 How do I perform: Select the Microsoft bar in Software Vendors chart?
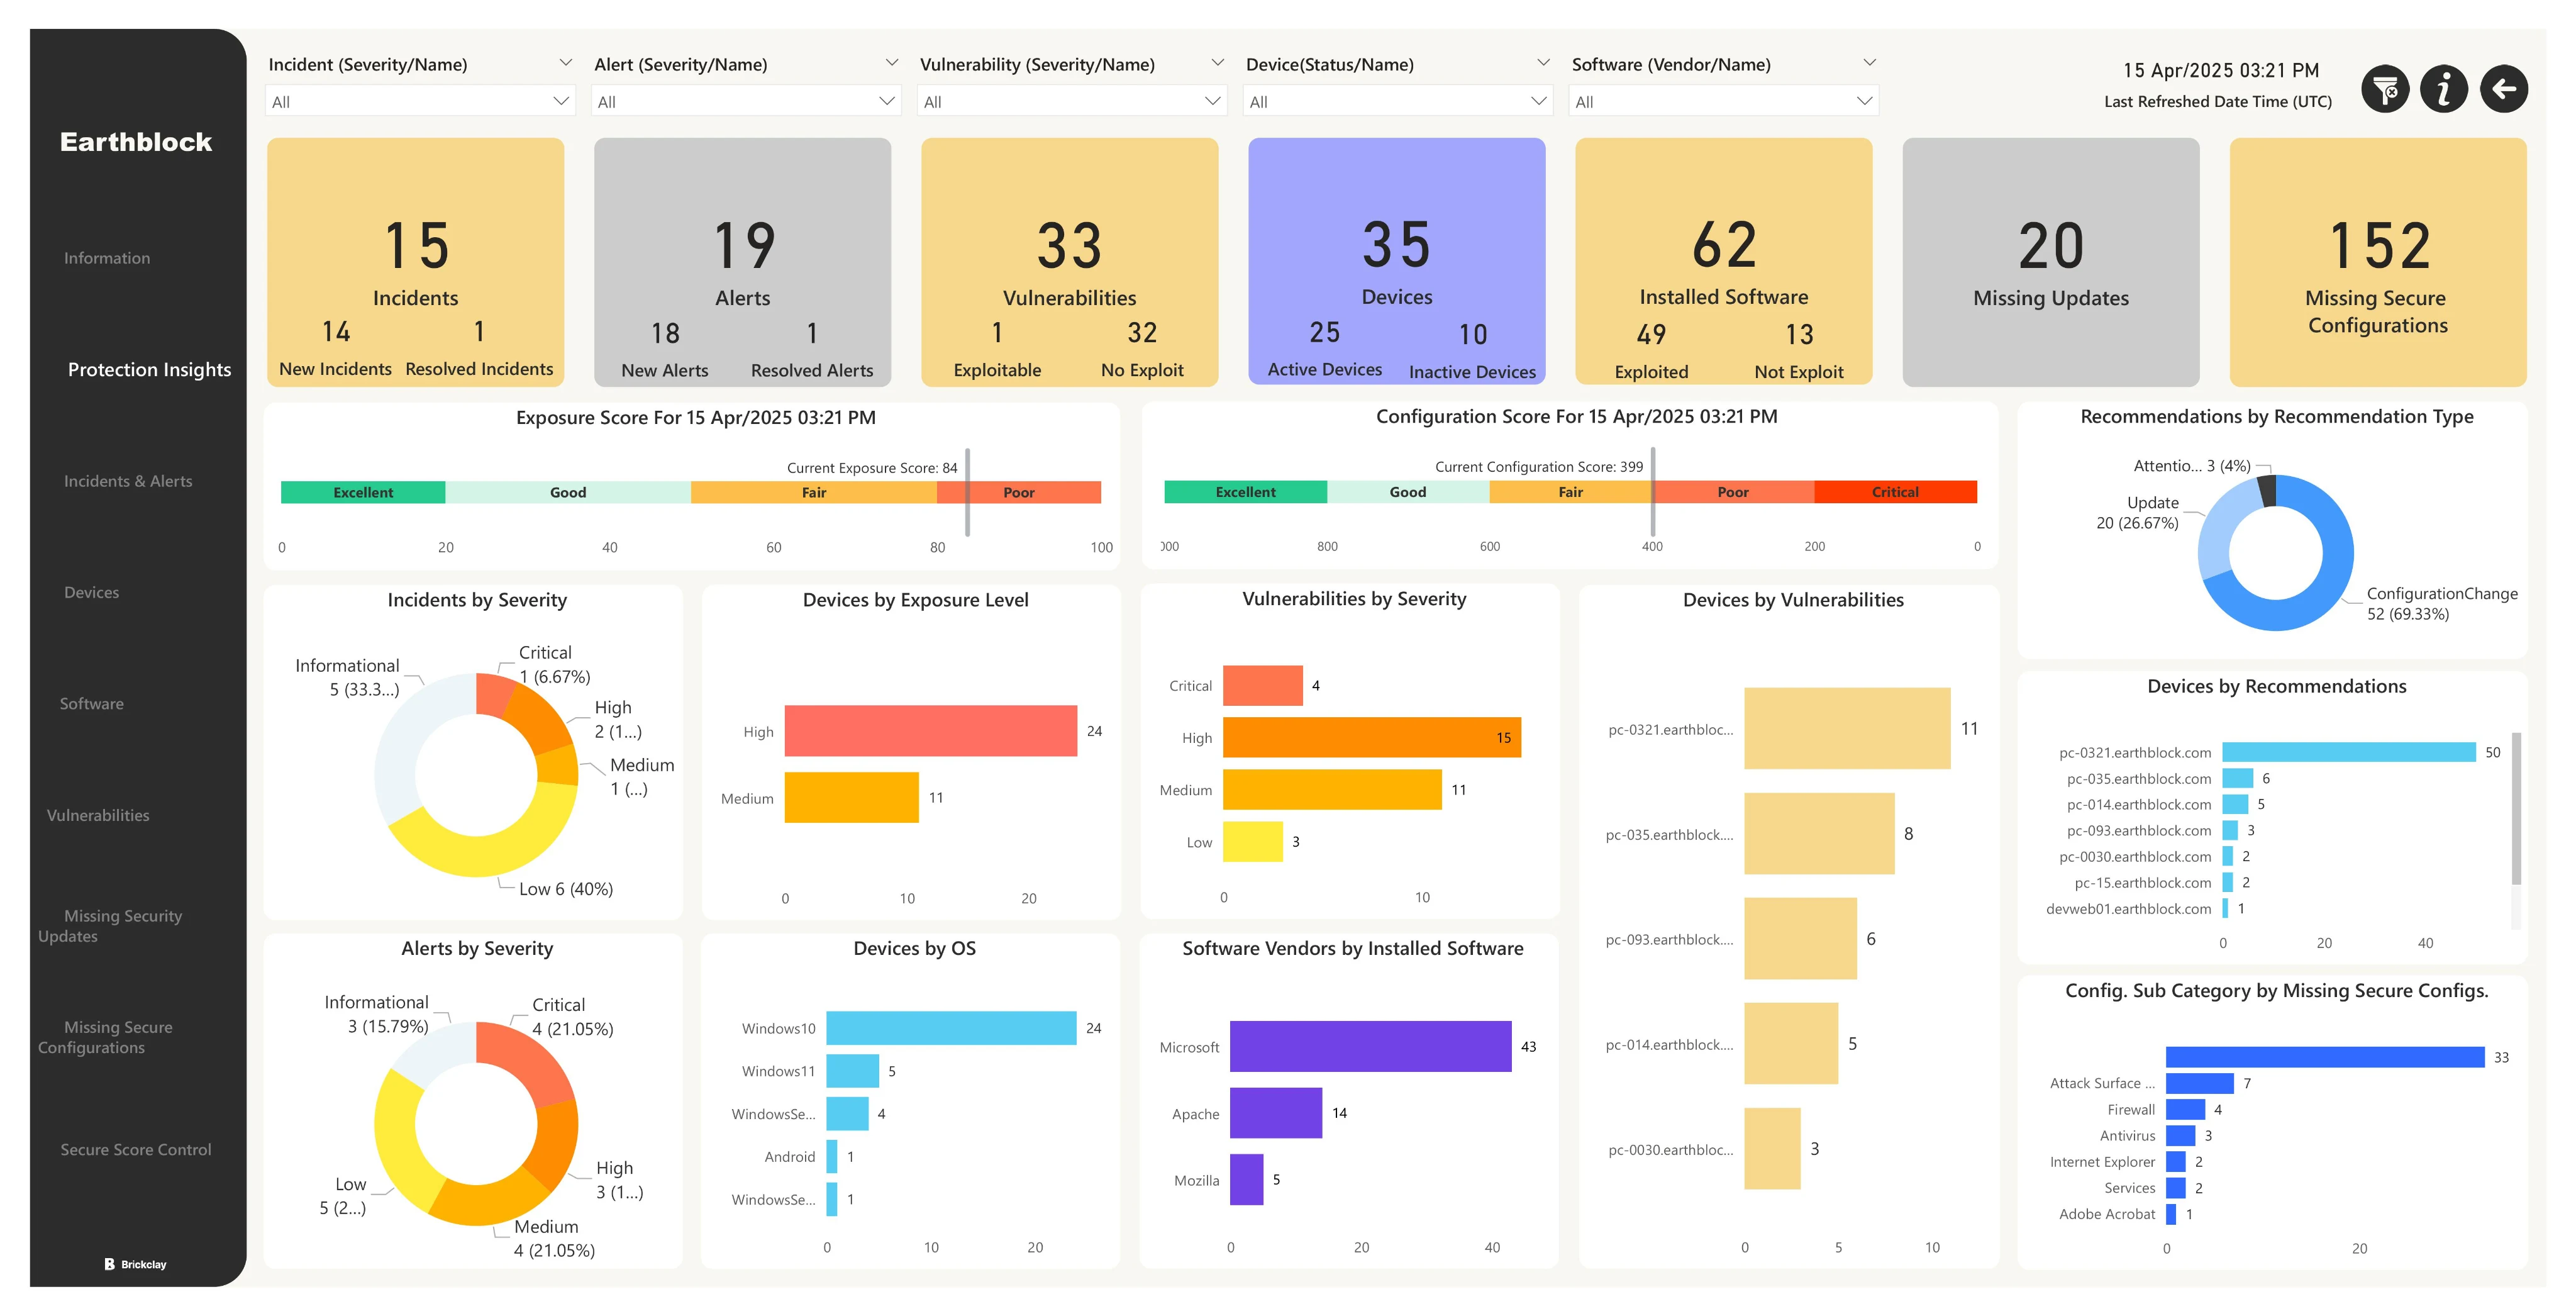pos(1370,1046)
